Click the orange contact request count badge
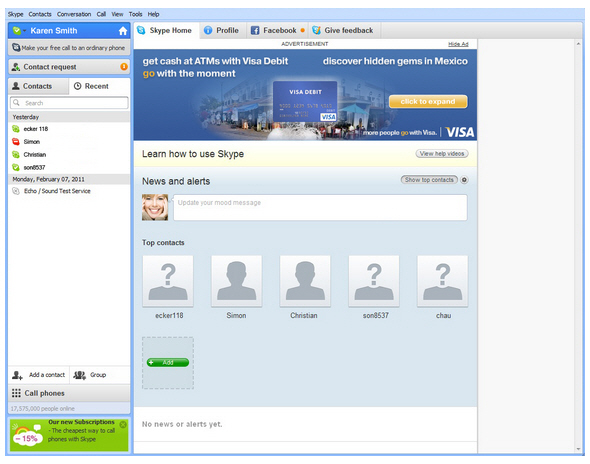This screenshot has width=590, height=464. pos(124,67)
